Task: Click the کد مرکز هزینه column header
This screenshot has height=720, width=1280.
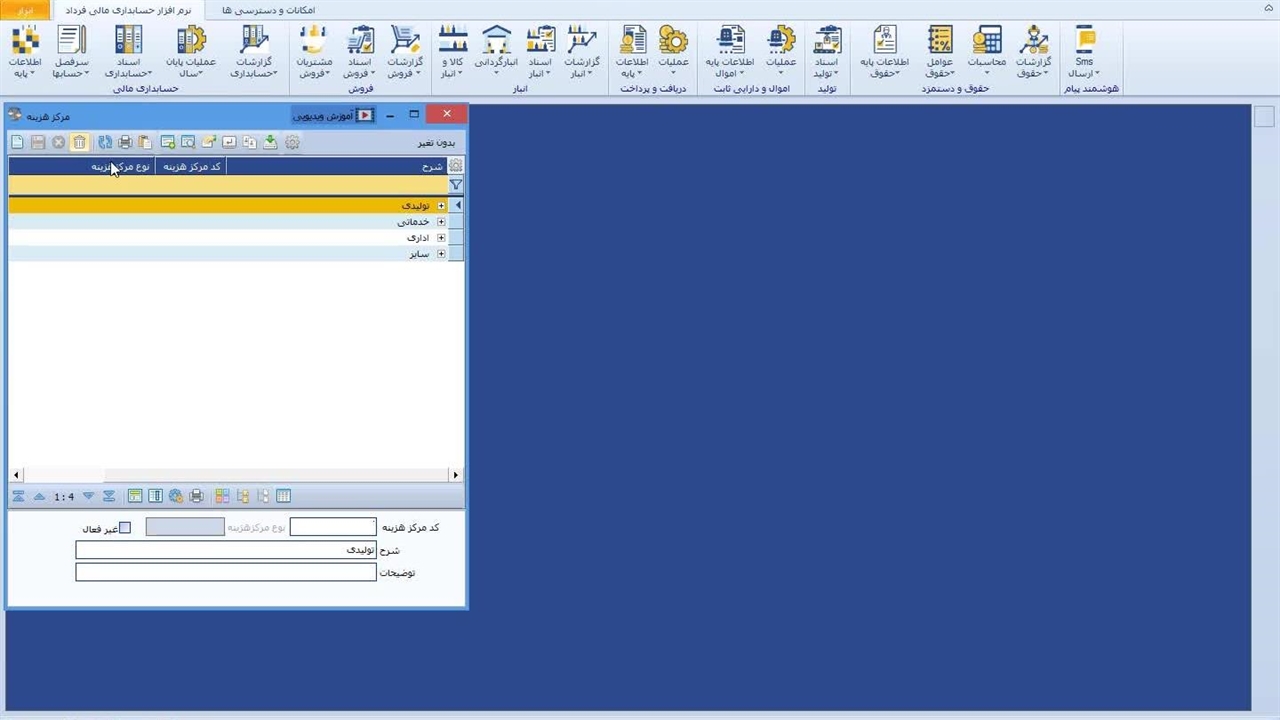Action: (x=191, y=166)
